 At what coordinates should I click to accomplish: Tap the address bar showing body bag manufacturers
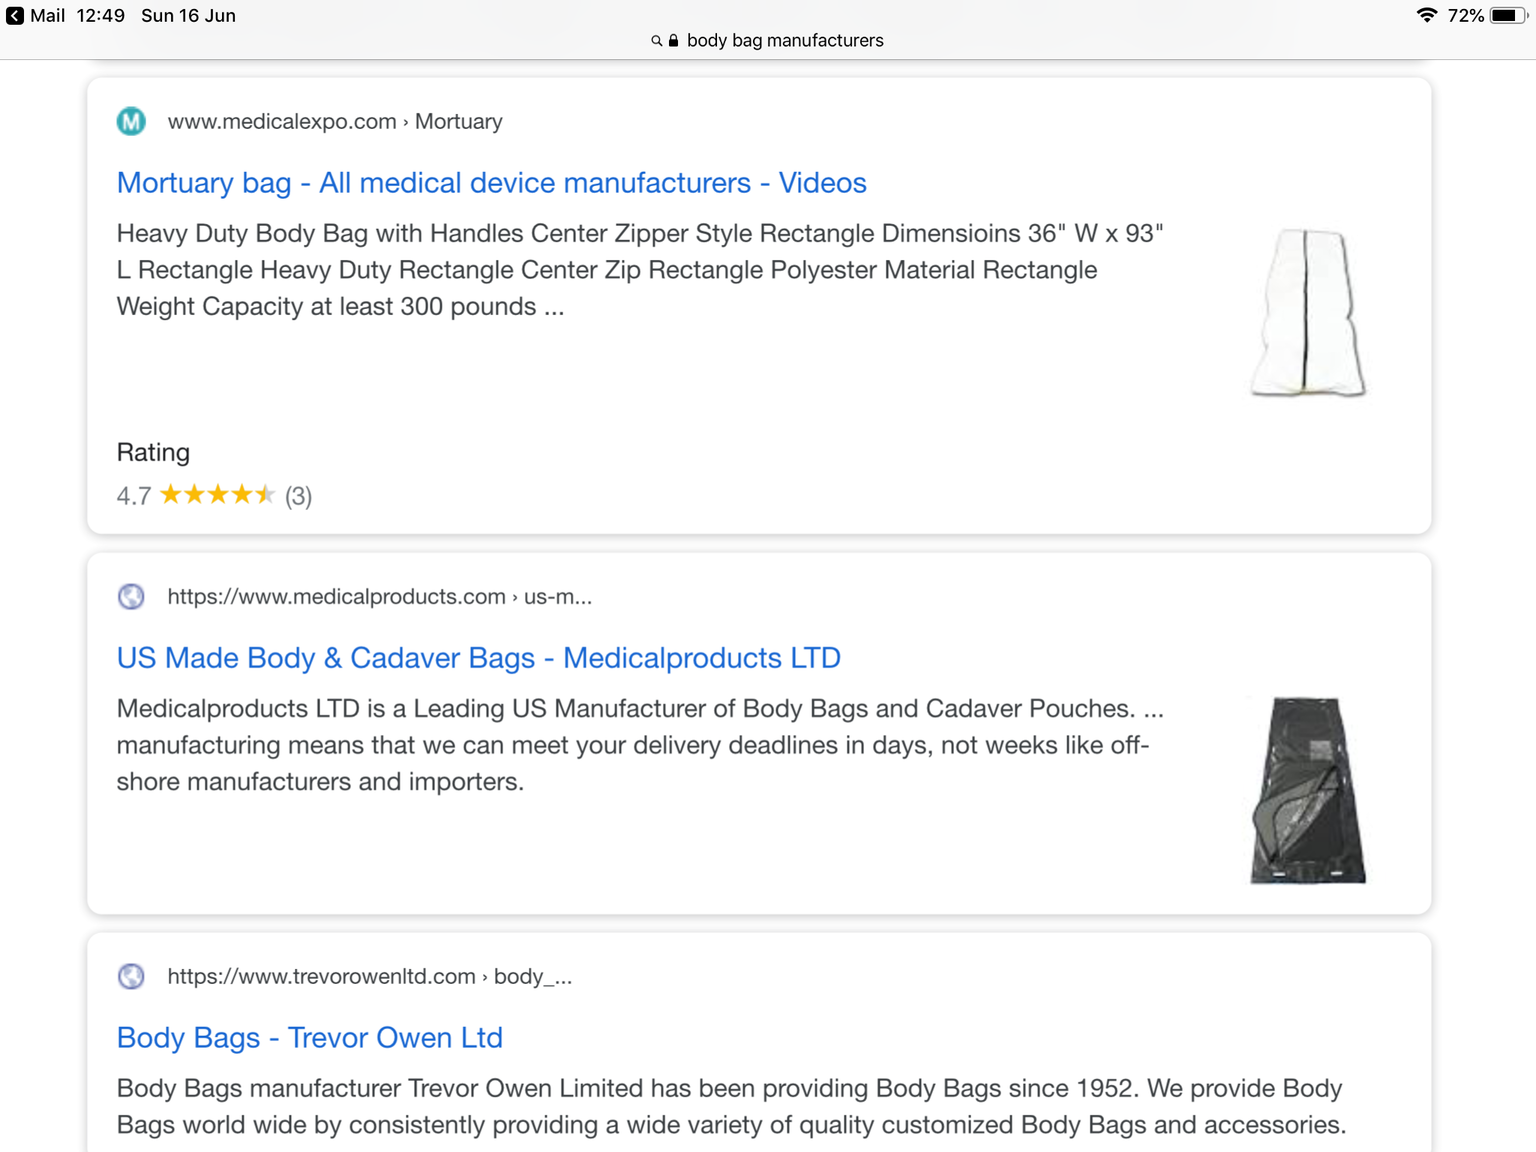pyautogui.click(x=768, y=41)
